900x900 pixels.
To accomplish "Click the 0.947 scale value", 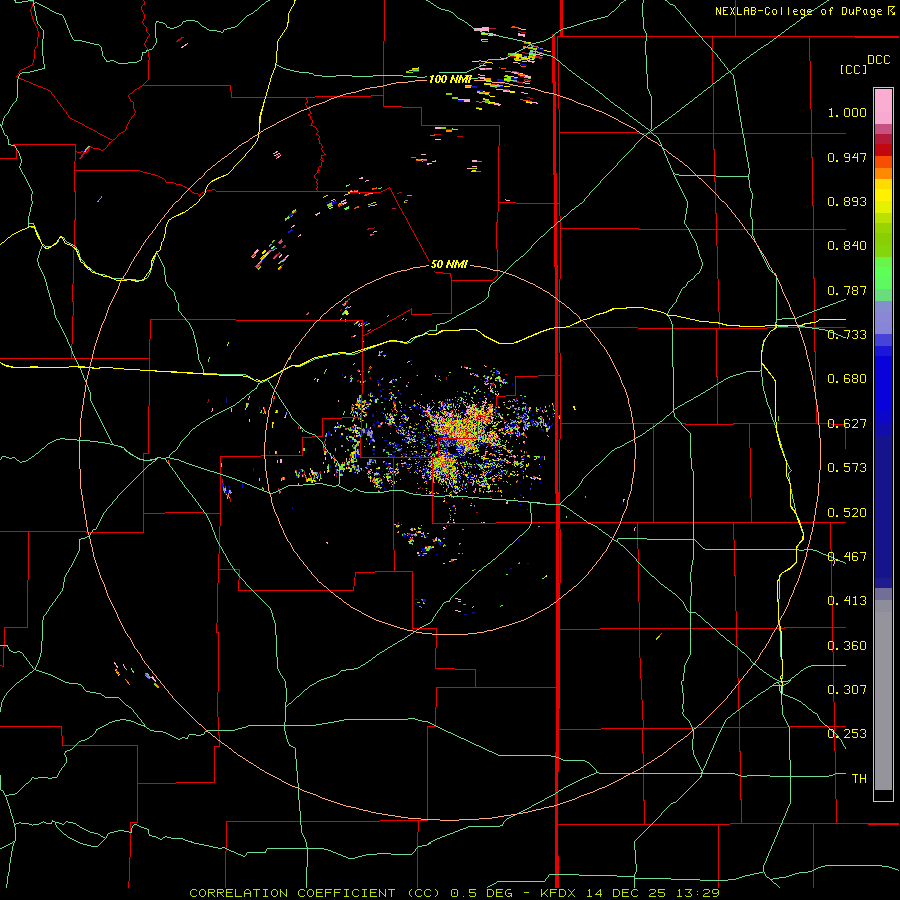I will click(847, 157).
